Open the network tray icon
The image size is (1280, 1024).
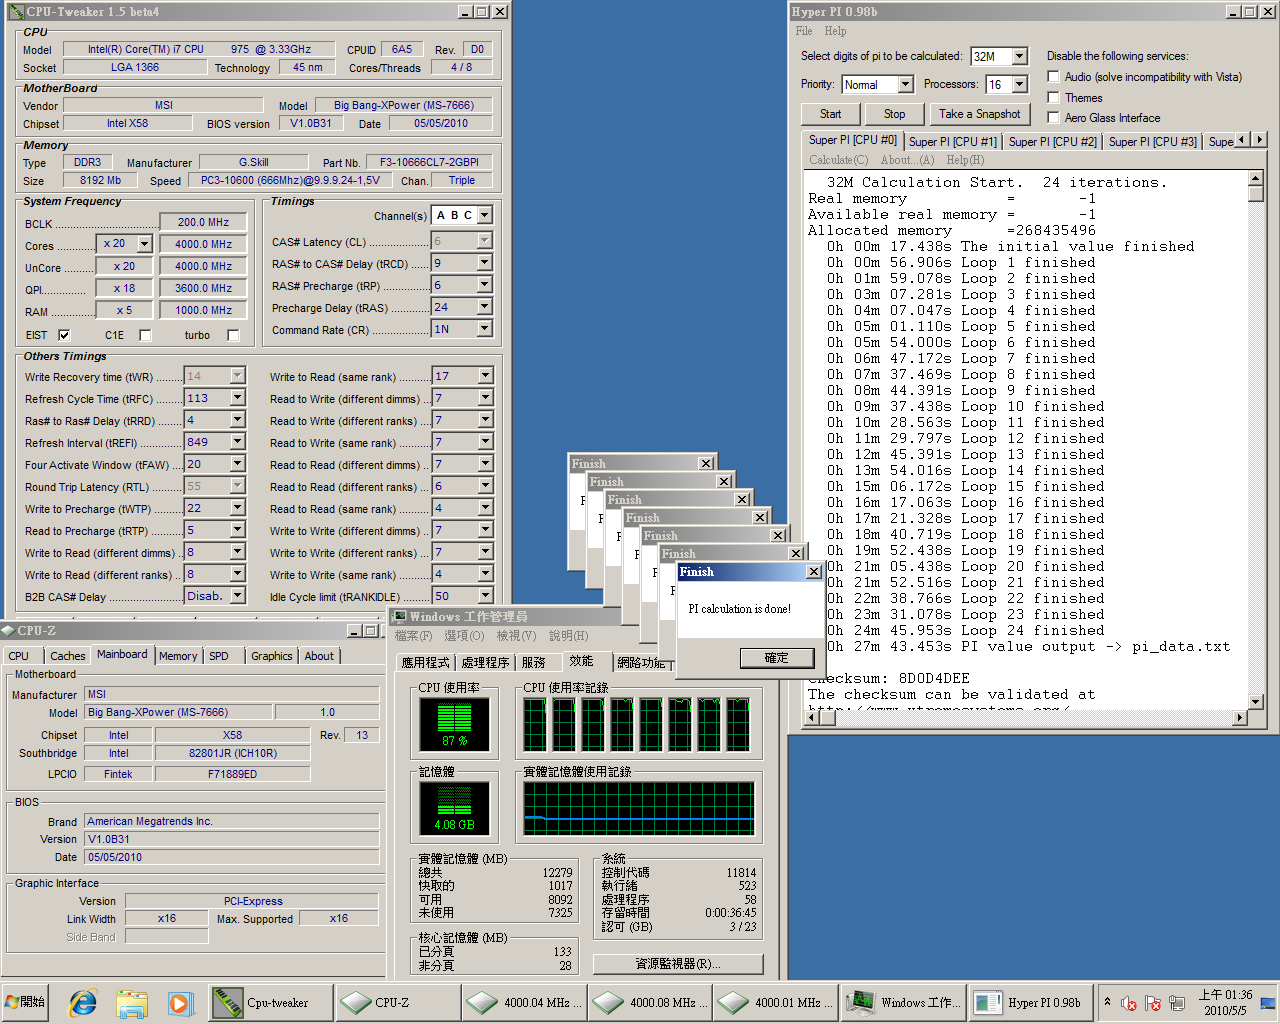click(1177, 1003)
